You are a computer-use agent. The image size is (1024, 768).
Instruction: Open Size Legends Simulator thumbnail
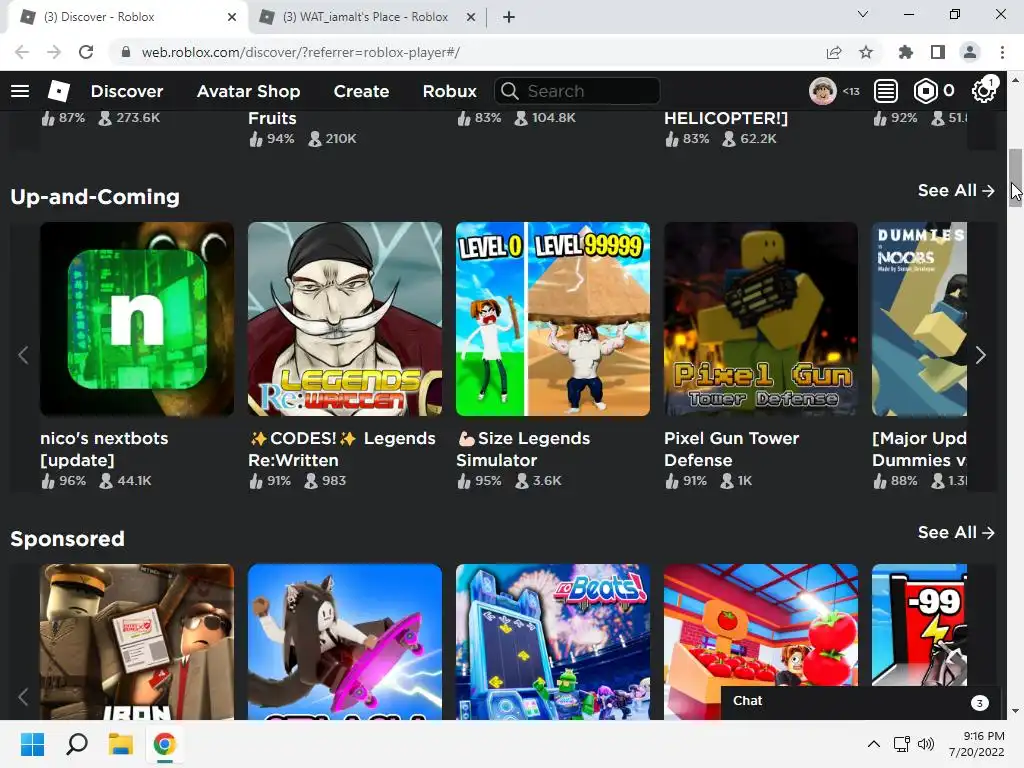click(x=553, y=319)
